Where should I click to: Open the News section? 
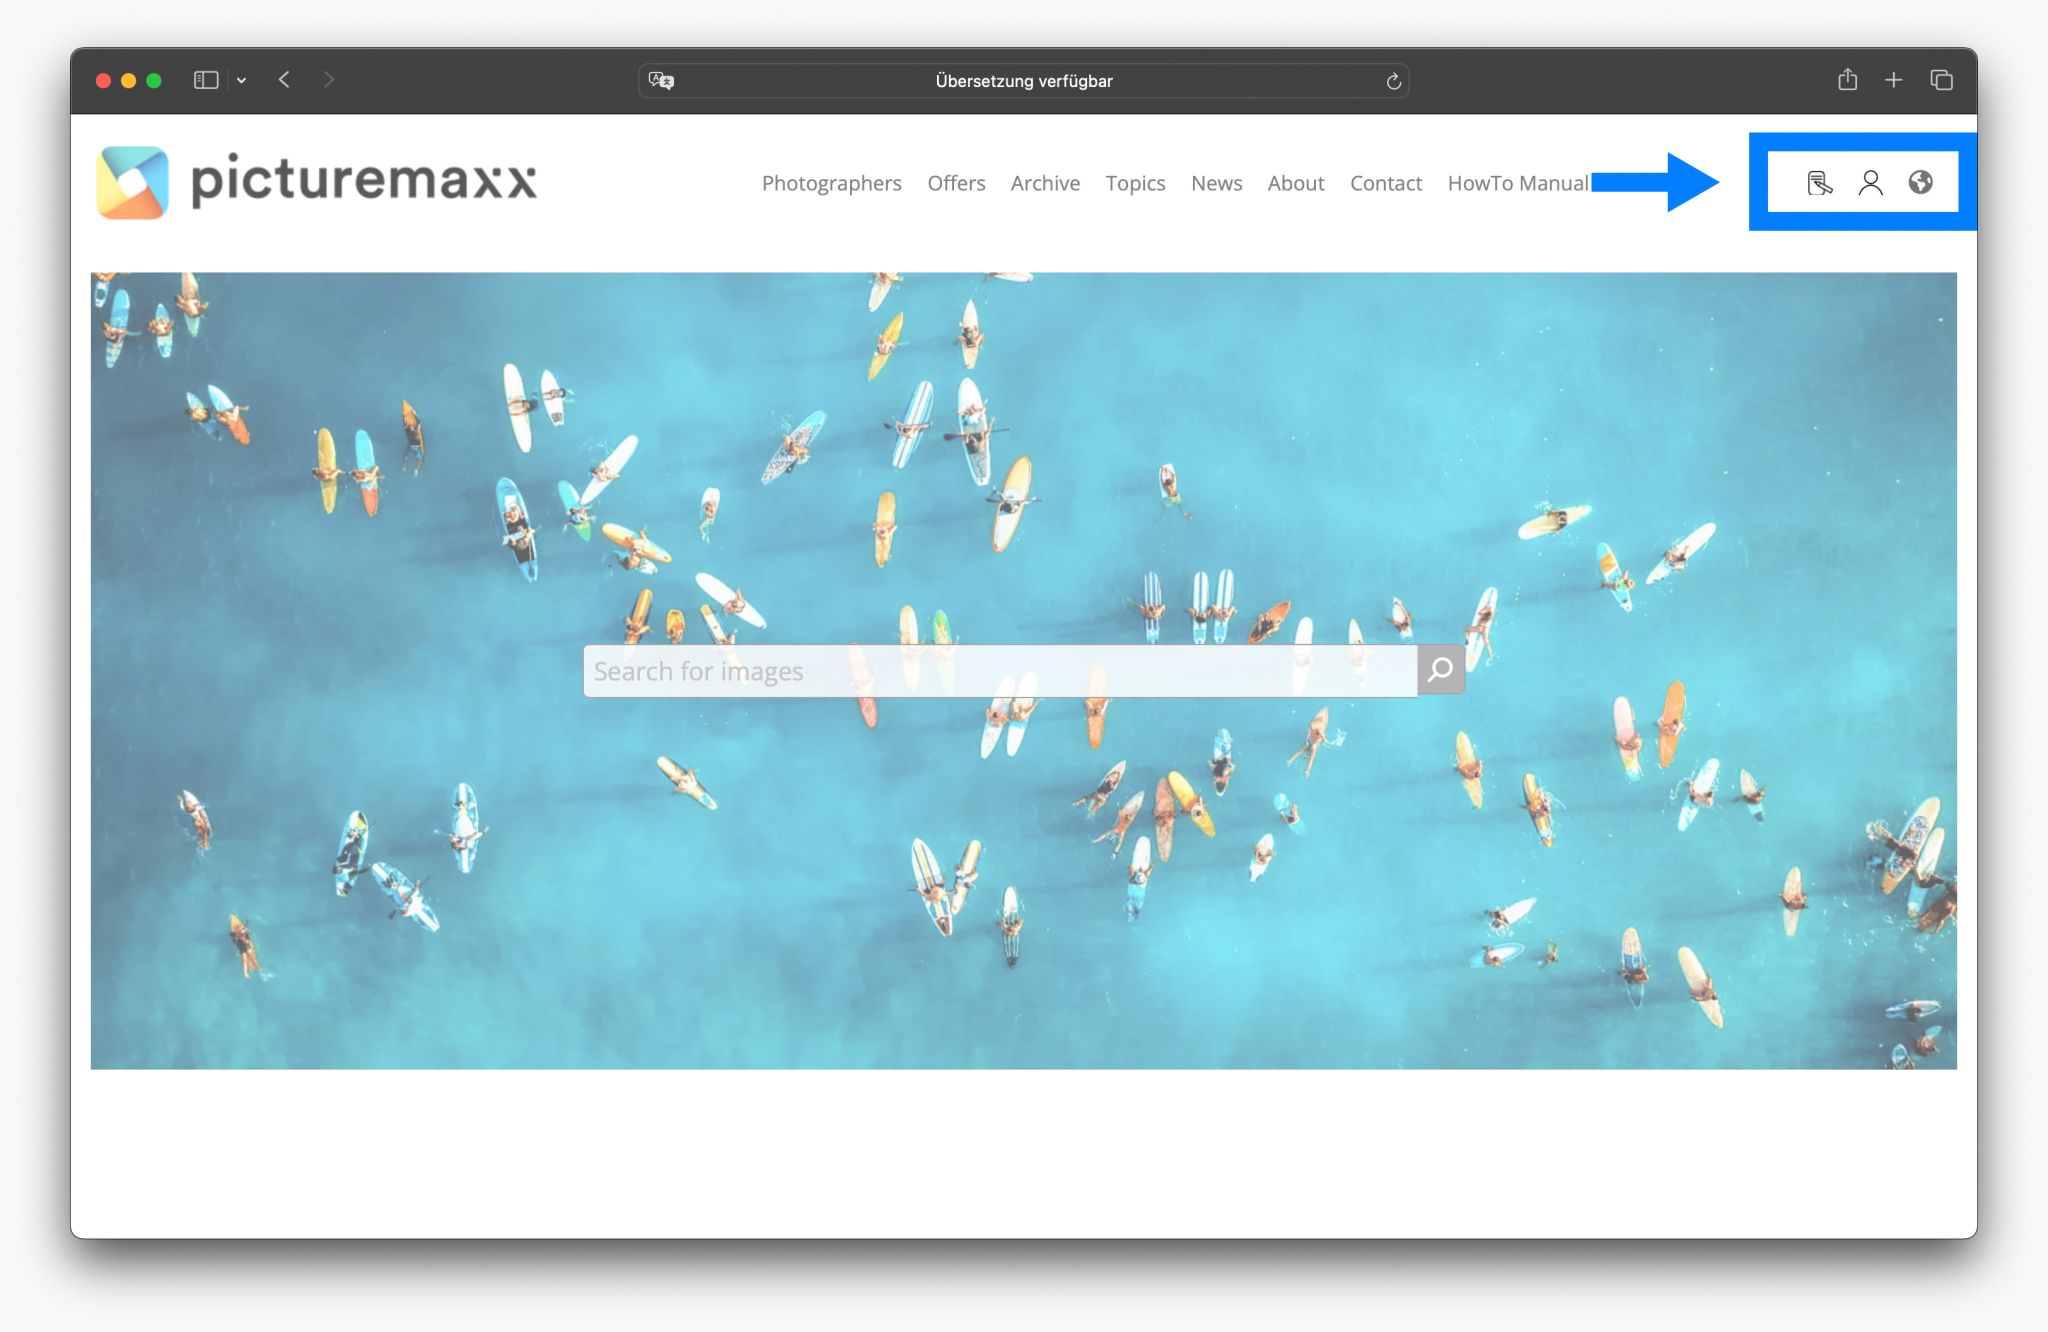pyautogui.click(x=1216, y=183)
